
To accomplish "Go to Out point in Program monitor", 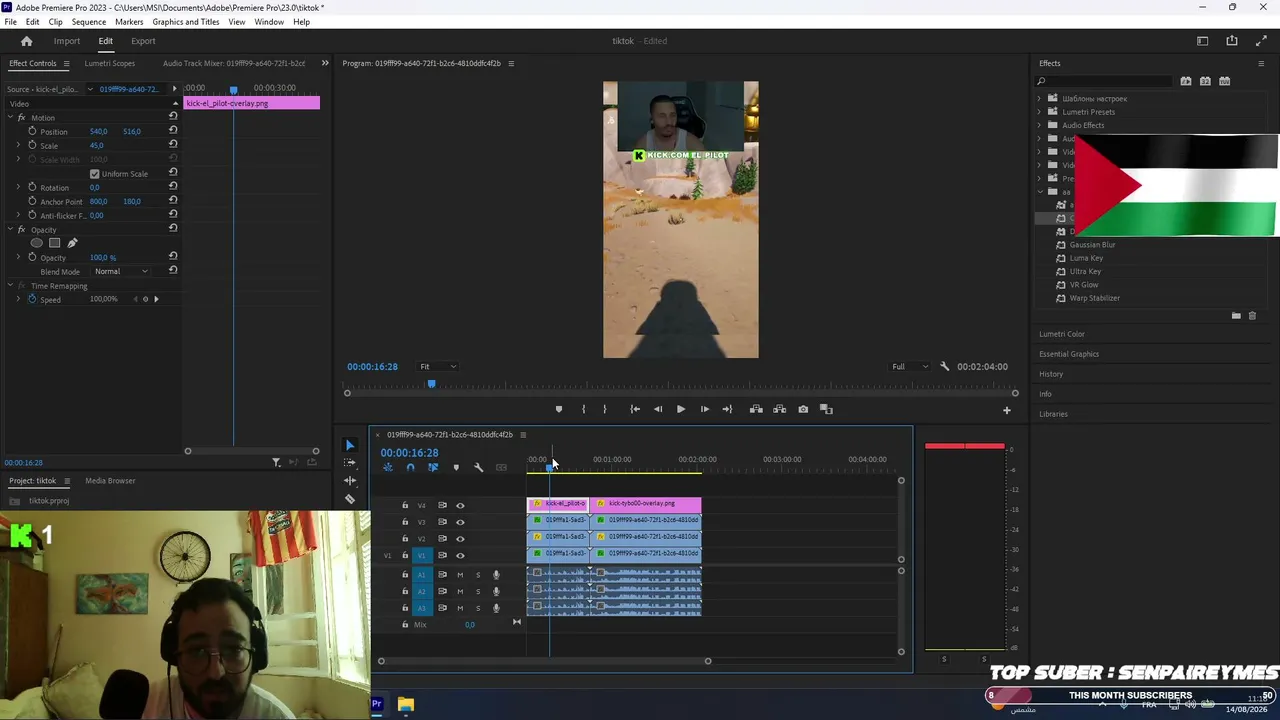I will [727, 409].
